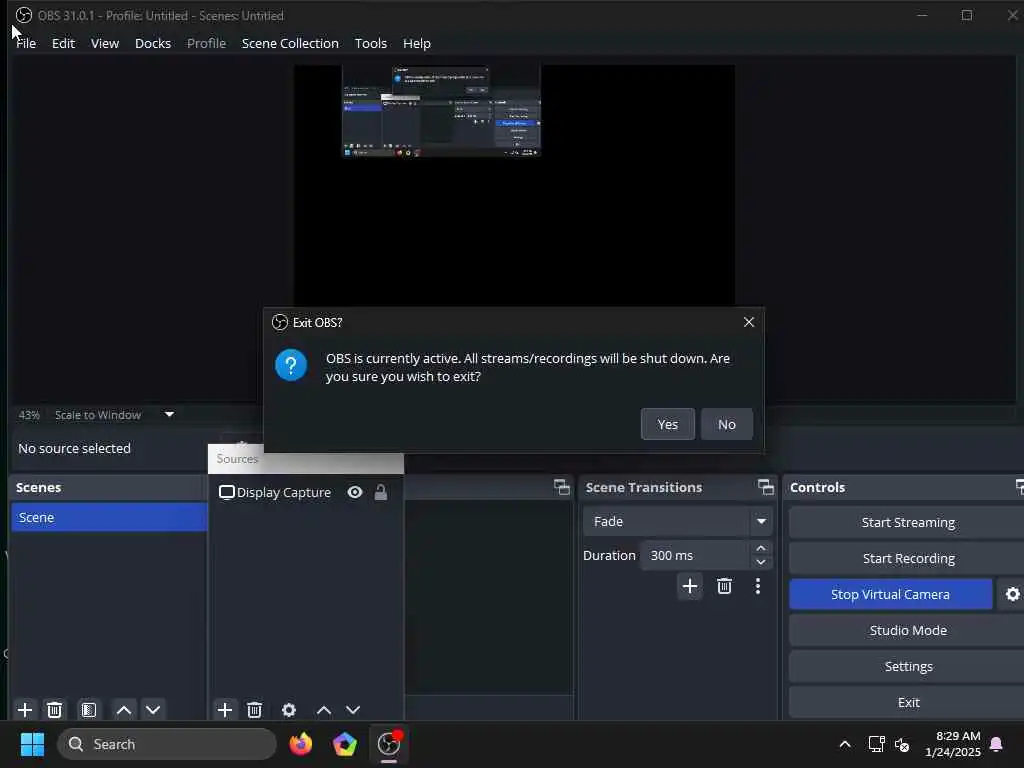Viewport: 1024px width, 768px height.
Task: Open the Help menu
Action: tap(417, 43)
